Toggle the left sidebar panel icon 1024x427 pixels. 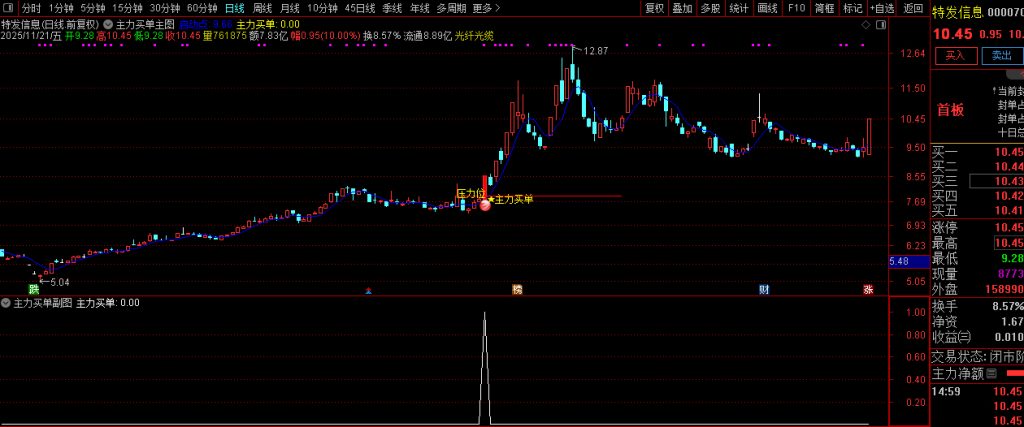pyautogui.click(x=8, y=8)
